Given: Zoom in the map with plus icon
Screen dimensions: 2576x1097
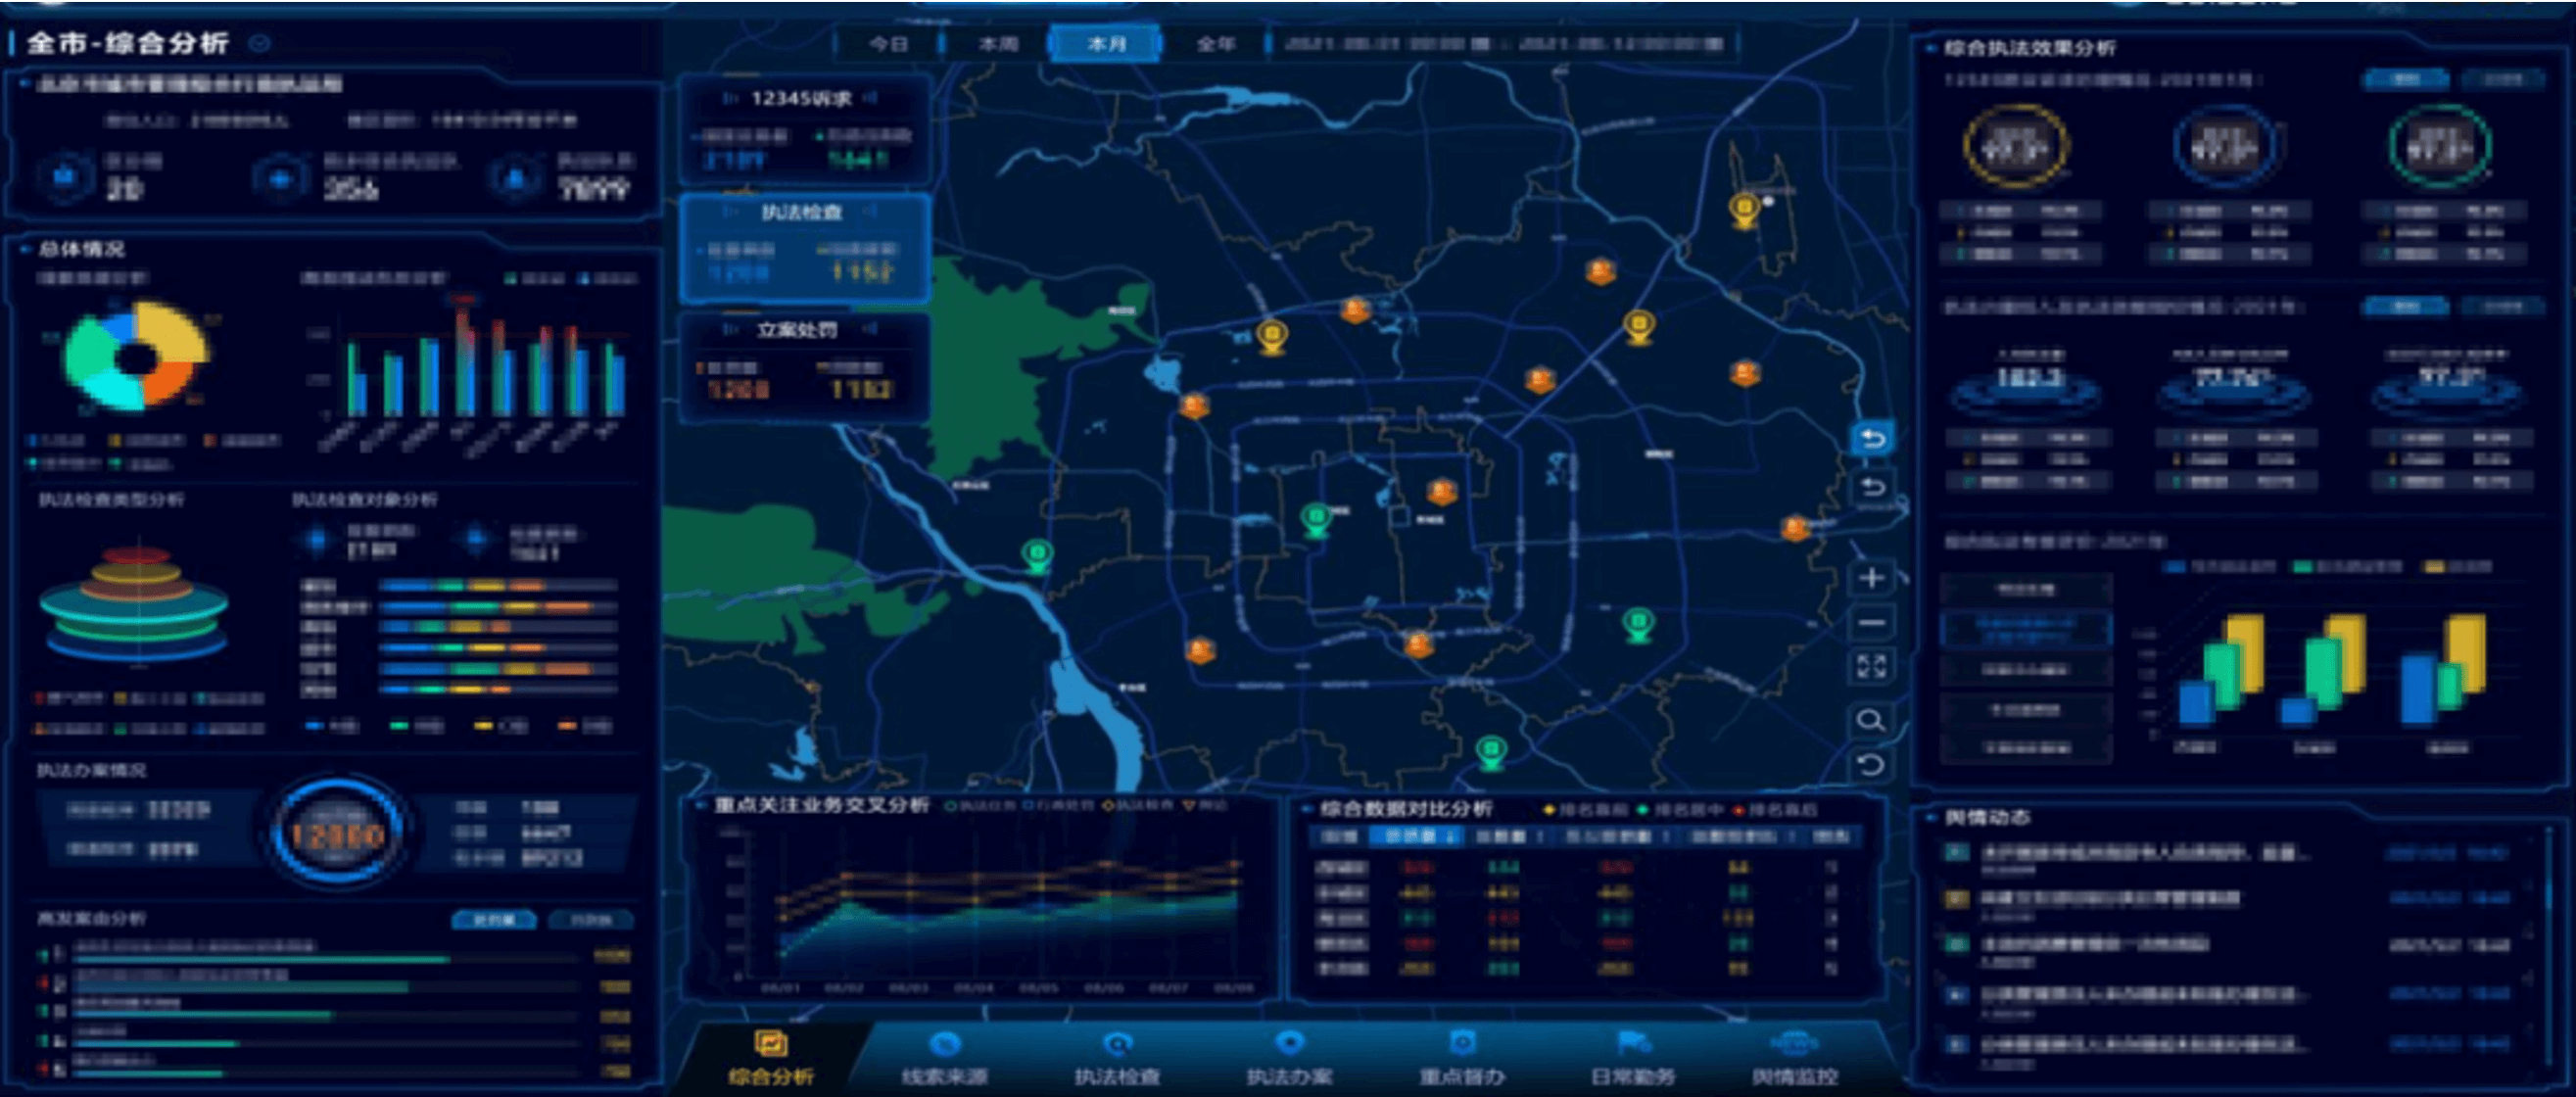Looking at the screenshot, I should [x=1871, y=577].
